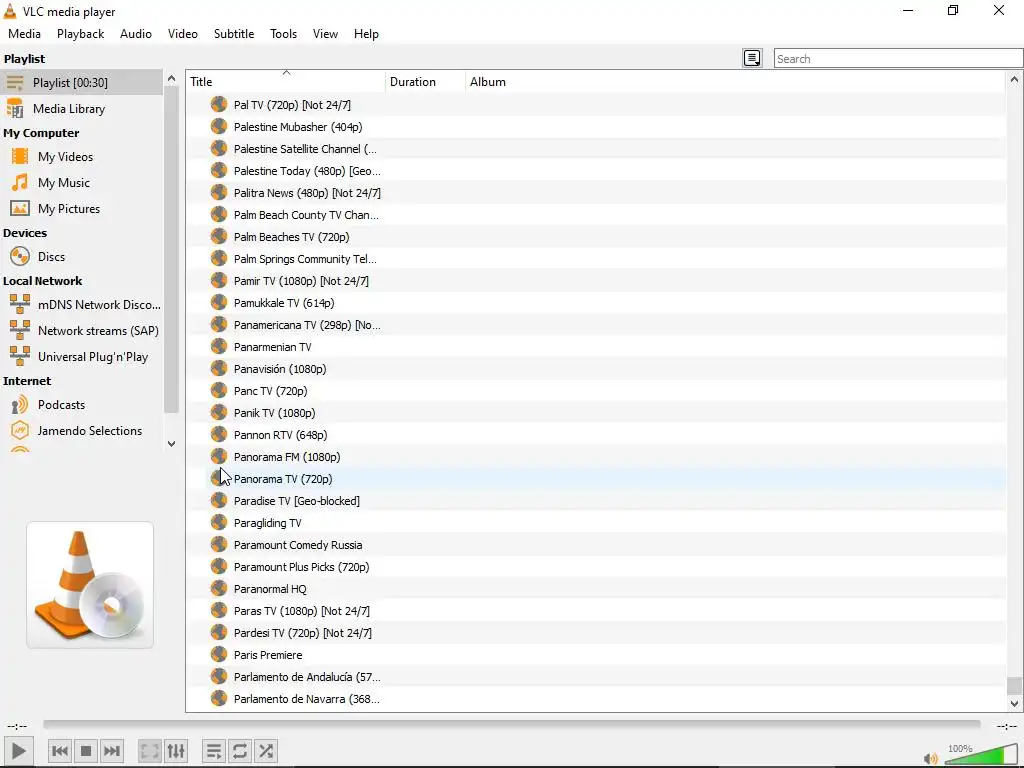Open My Videos folder
This screenshot has height=768, width=1024.
tap(82, 157)
